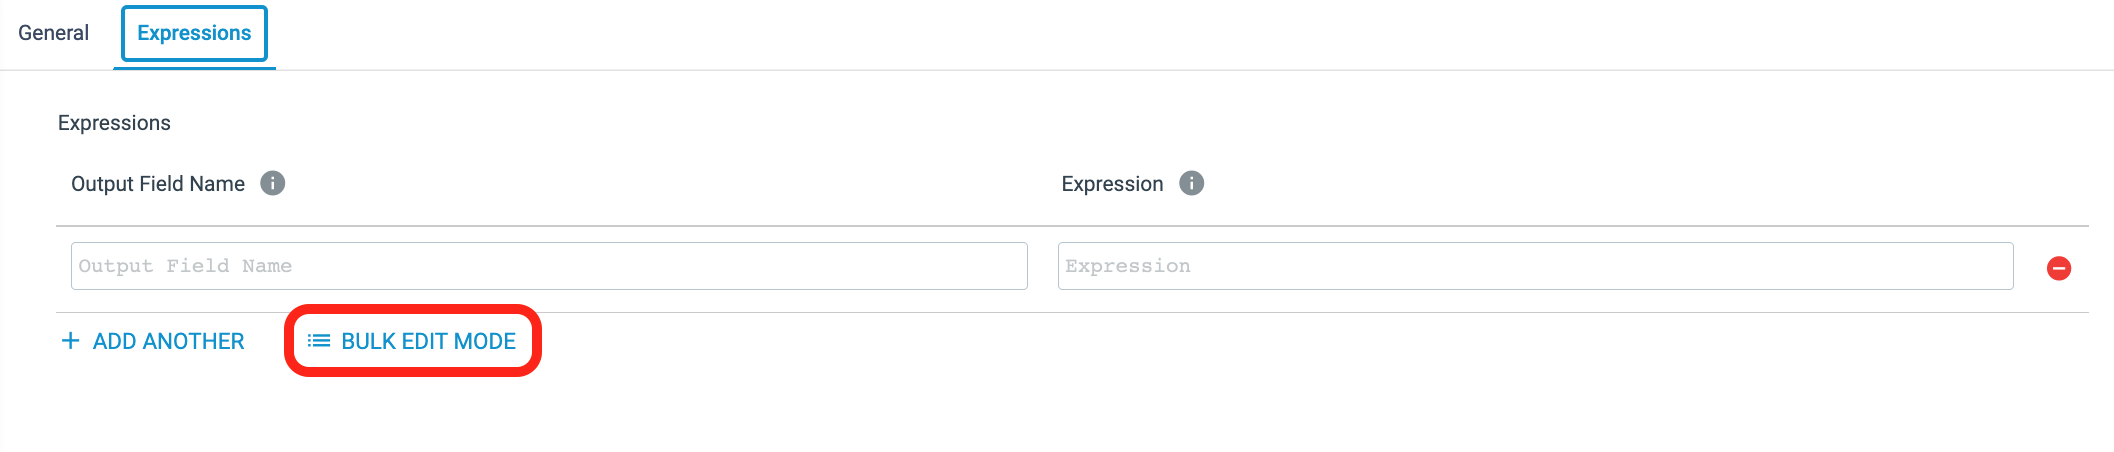2114x452 pixels.
Task: Select the Expressions tab
Action: (x=194, y=33)
